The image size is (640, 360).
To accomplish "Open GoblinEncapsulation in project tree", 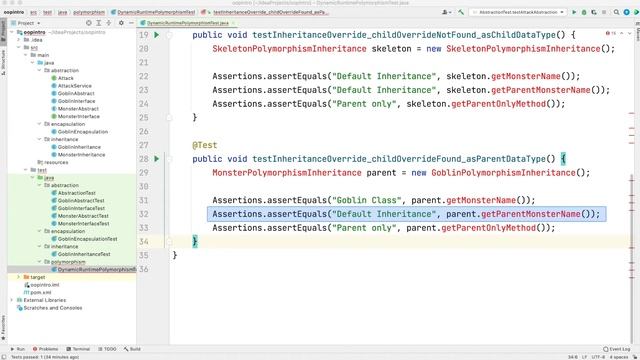I will (x=80, y=132).
